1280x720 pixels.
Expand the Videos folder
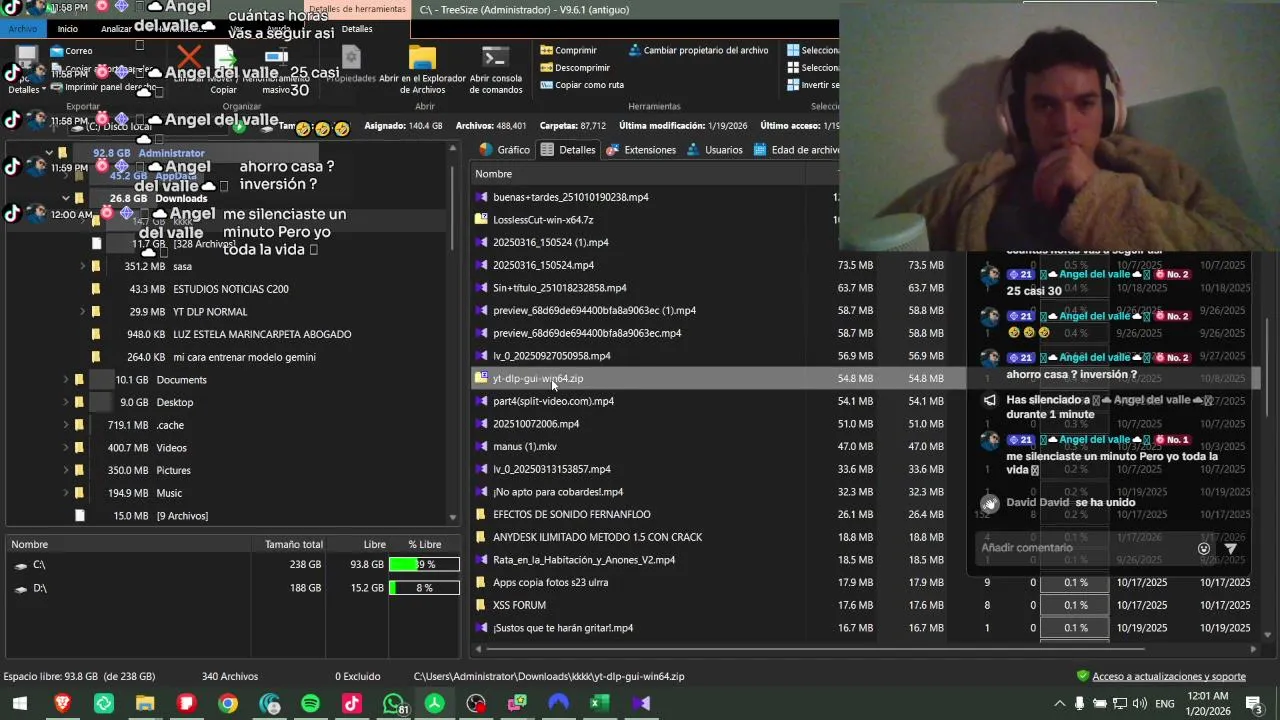tap(66, 448)
